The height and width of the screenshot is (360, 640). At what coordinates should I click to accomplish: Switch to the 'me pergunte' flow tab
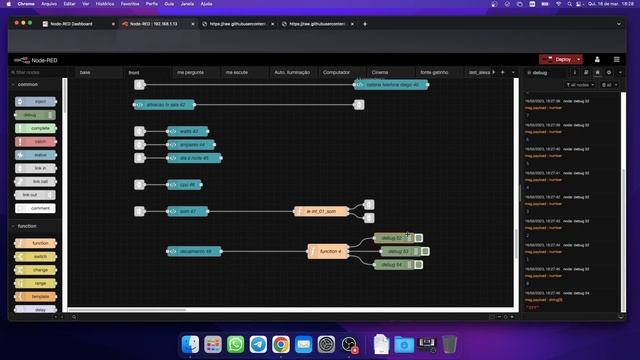(x=196, y=72)
